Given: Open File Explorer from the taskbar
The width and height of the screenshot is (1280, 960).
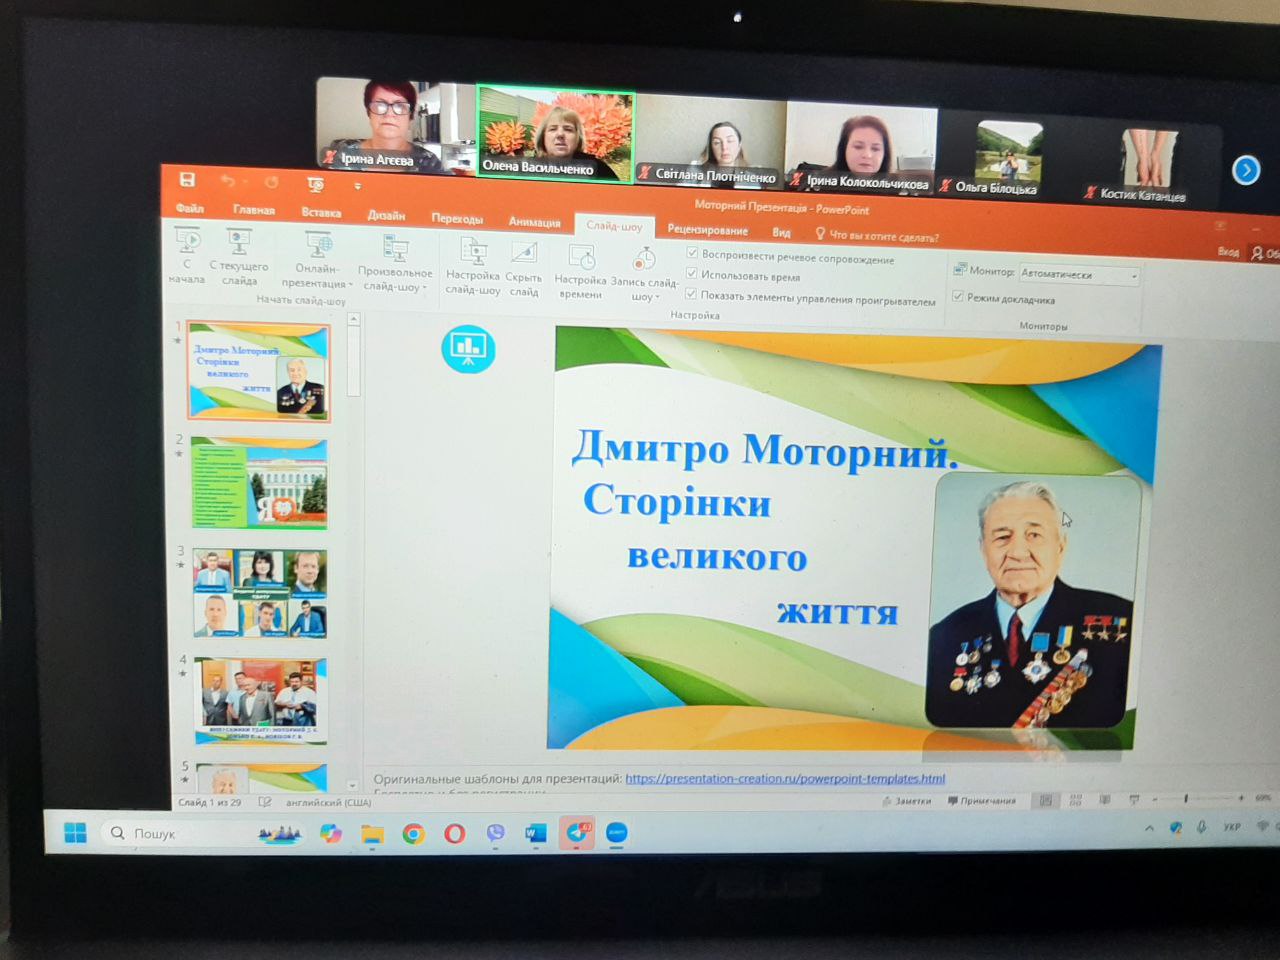Looking at the screenshot, I should point(372,834).
